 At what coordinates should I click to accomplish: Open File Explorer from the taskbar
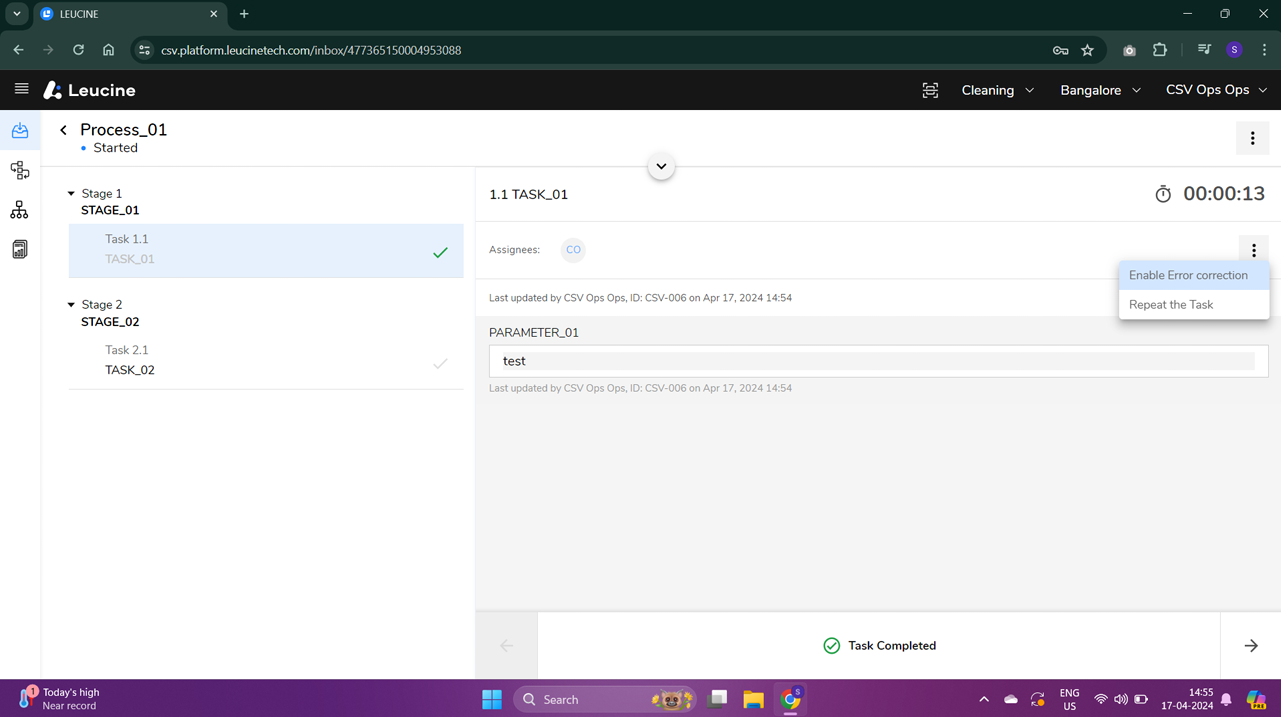point(753,699)
